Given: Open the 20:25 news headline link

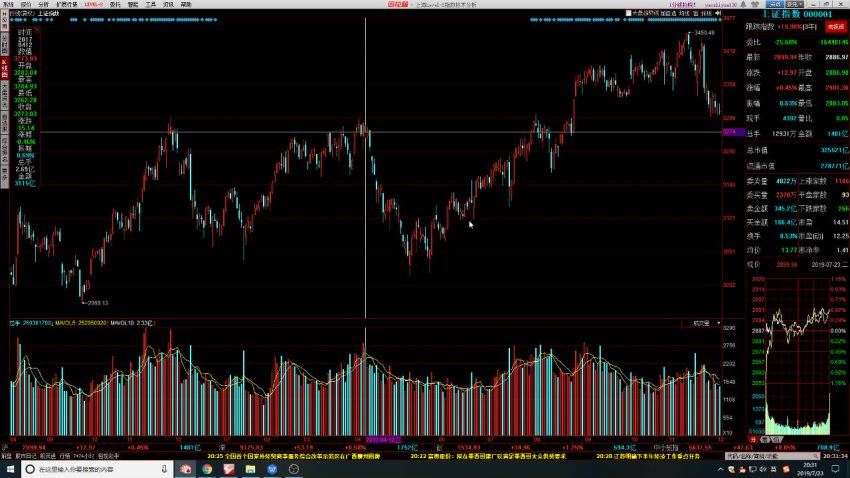Looking at the screenshot, I should coord(293,456).
